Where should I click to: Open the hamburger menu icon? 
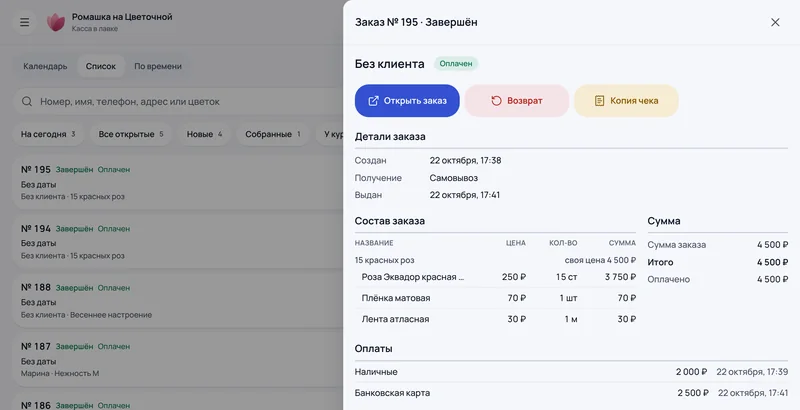(x=24, y=22)
